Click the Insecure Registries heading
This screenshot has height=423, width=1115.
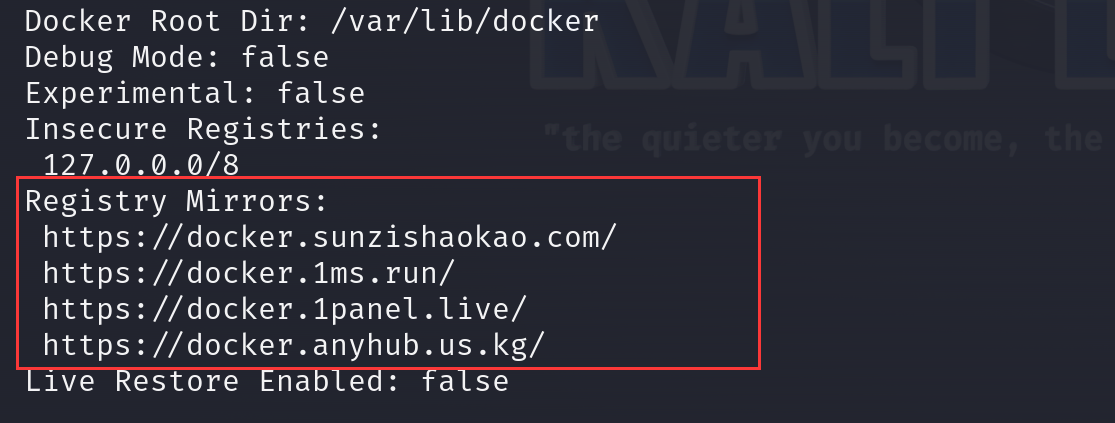click(x=204, y=129)
